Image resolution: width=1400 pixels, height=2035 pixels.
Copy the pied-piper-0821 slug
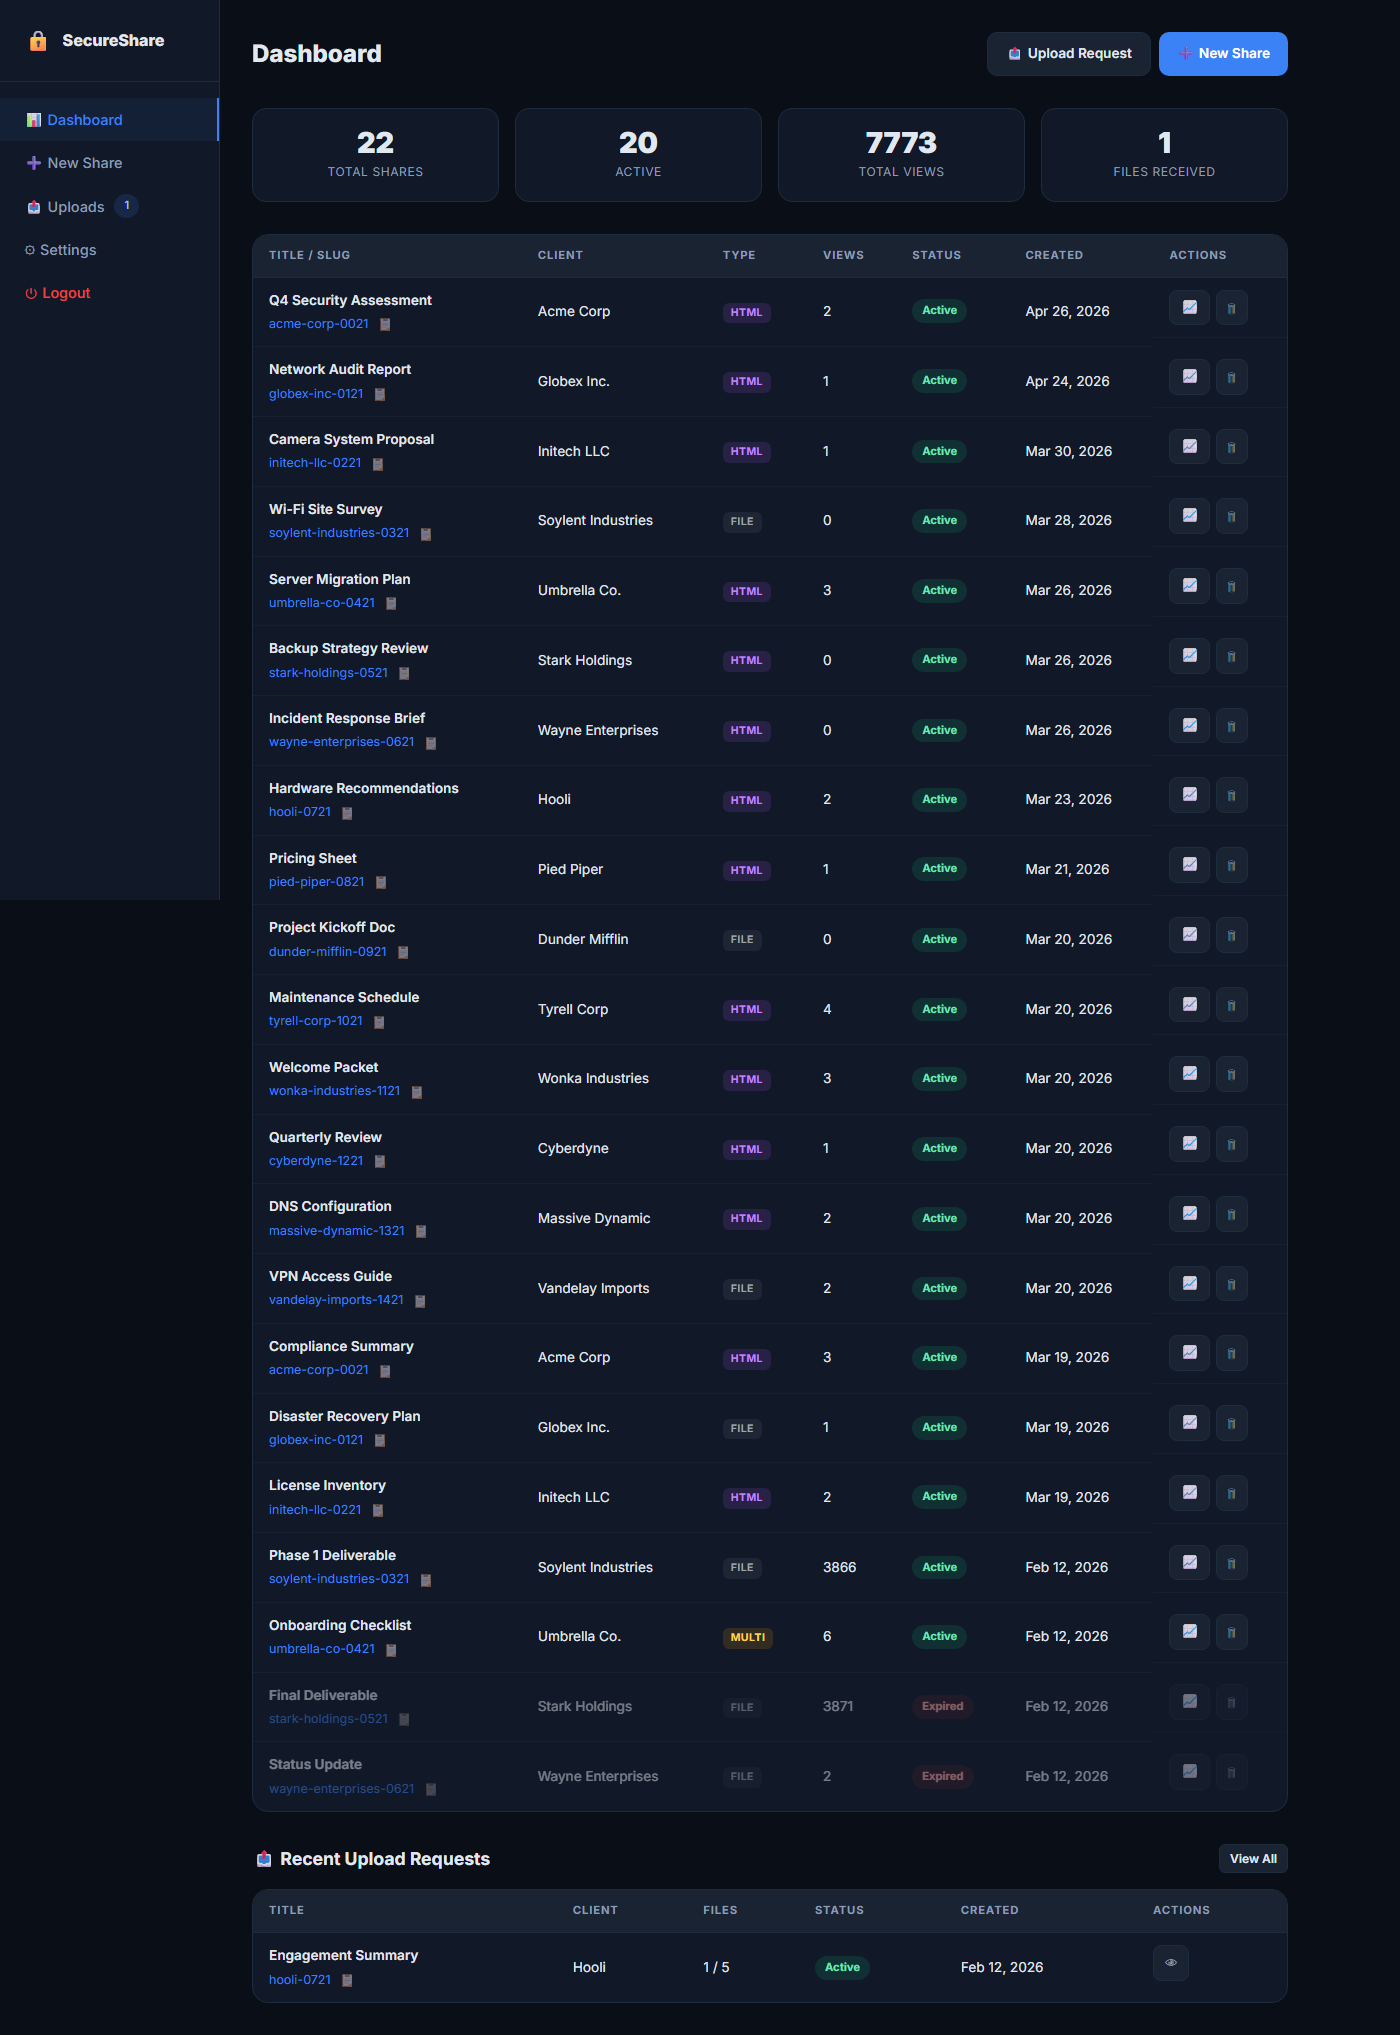[x=381, y=883]
